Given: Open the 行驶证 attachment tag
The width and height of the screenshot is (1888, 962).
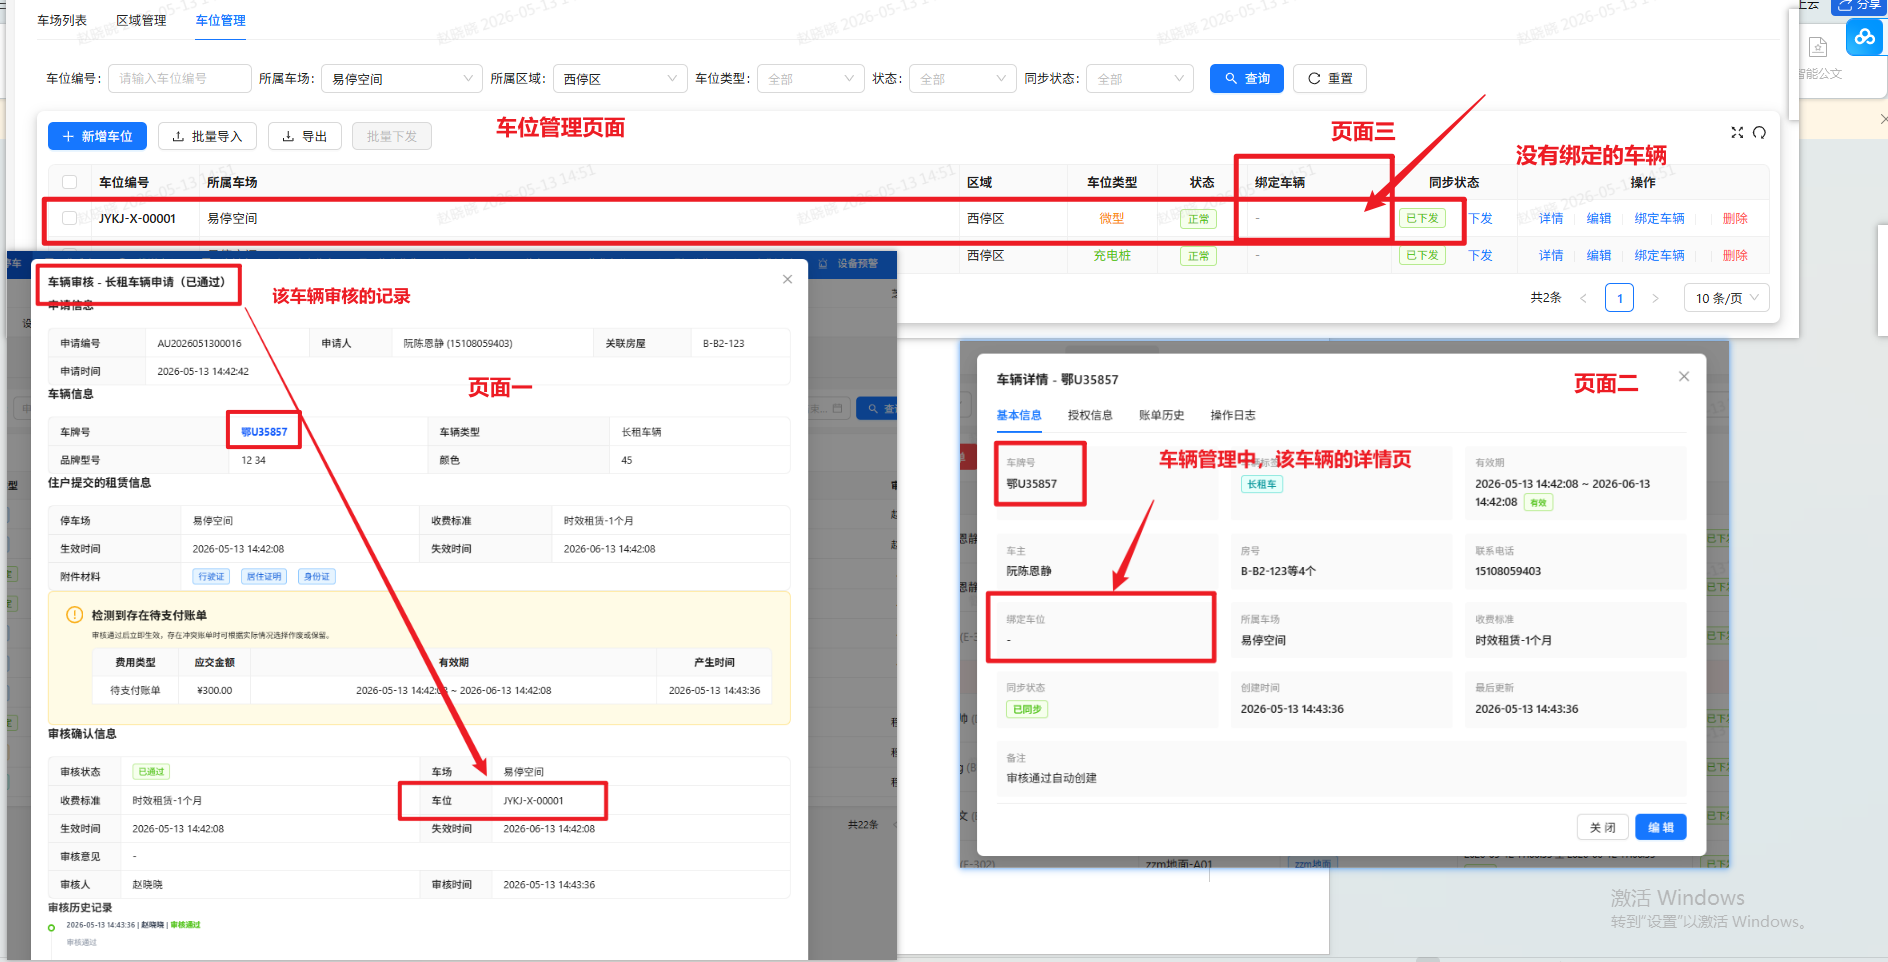Looking at the screenshot, I should (211, 577).
